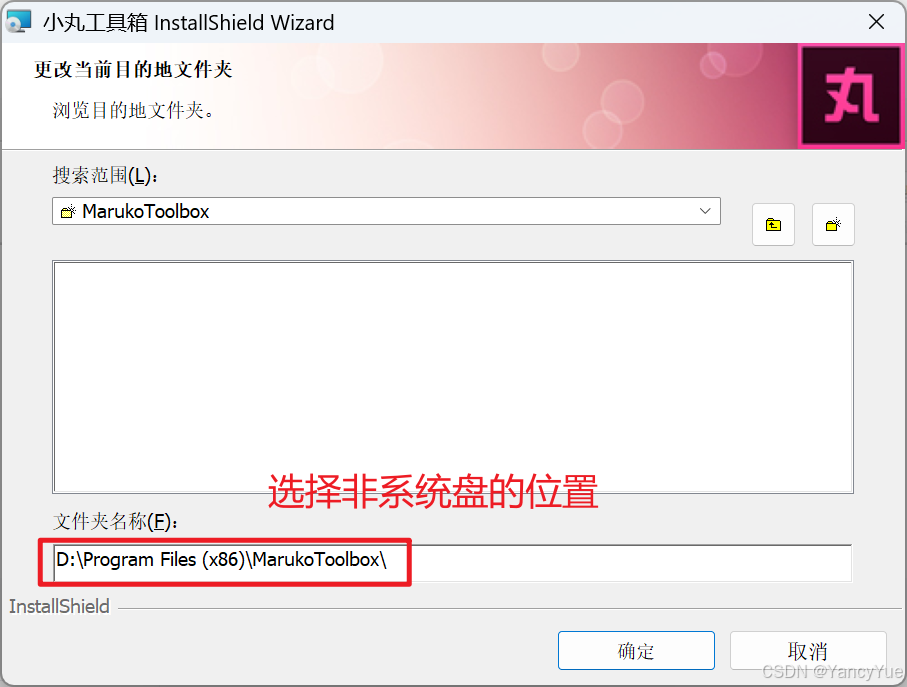Click the 文件夹名称(F) label

[115, 522]
